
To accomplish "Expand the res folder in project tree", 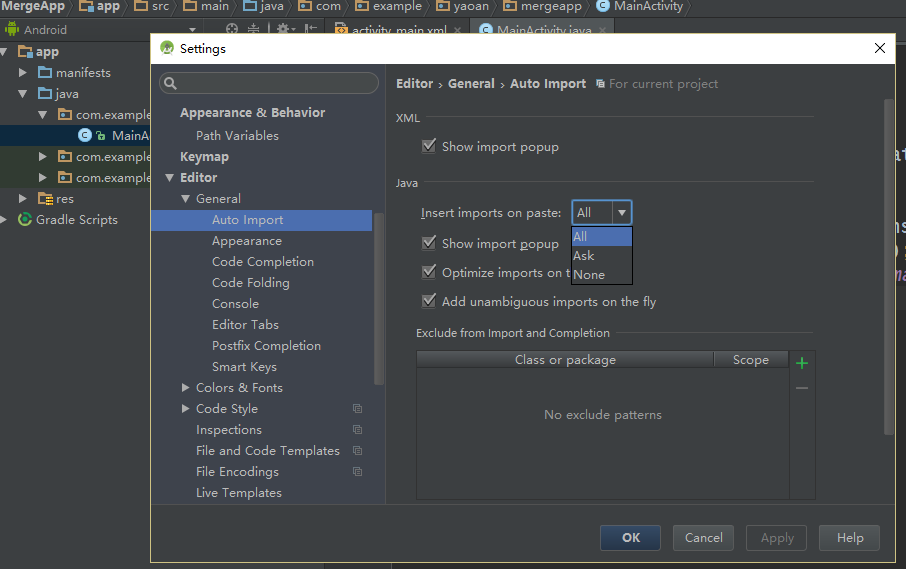I will click(x=23, y=199).
